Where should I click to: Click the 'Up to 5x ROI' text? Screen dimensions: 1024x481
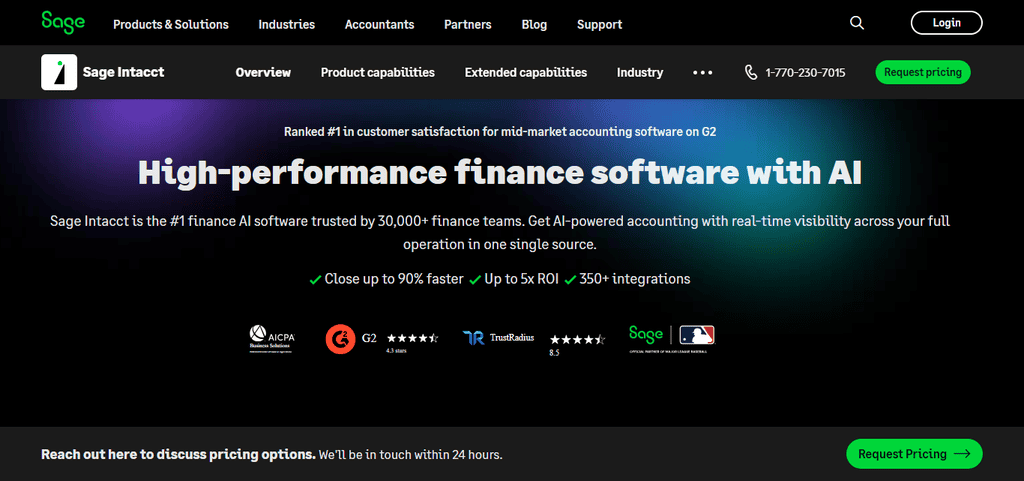[521, 279]
